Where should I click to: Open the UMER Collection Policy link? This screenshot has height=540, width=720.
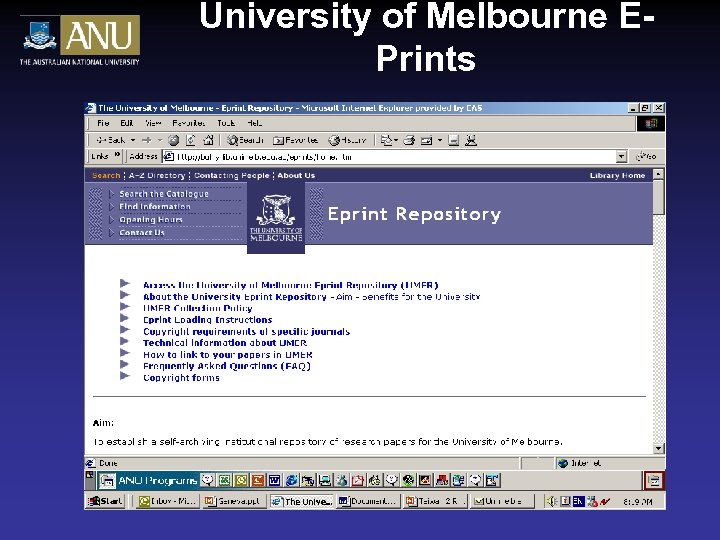point(197,309)
